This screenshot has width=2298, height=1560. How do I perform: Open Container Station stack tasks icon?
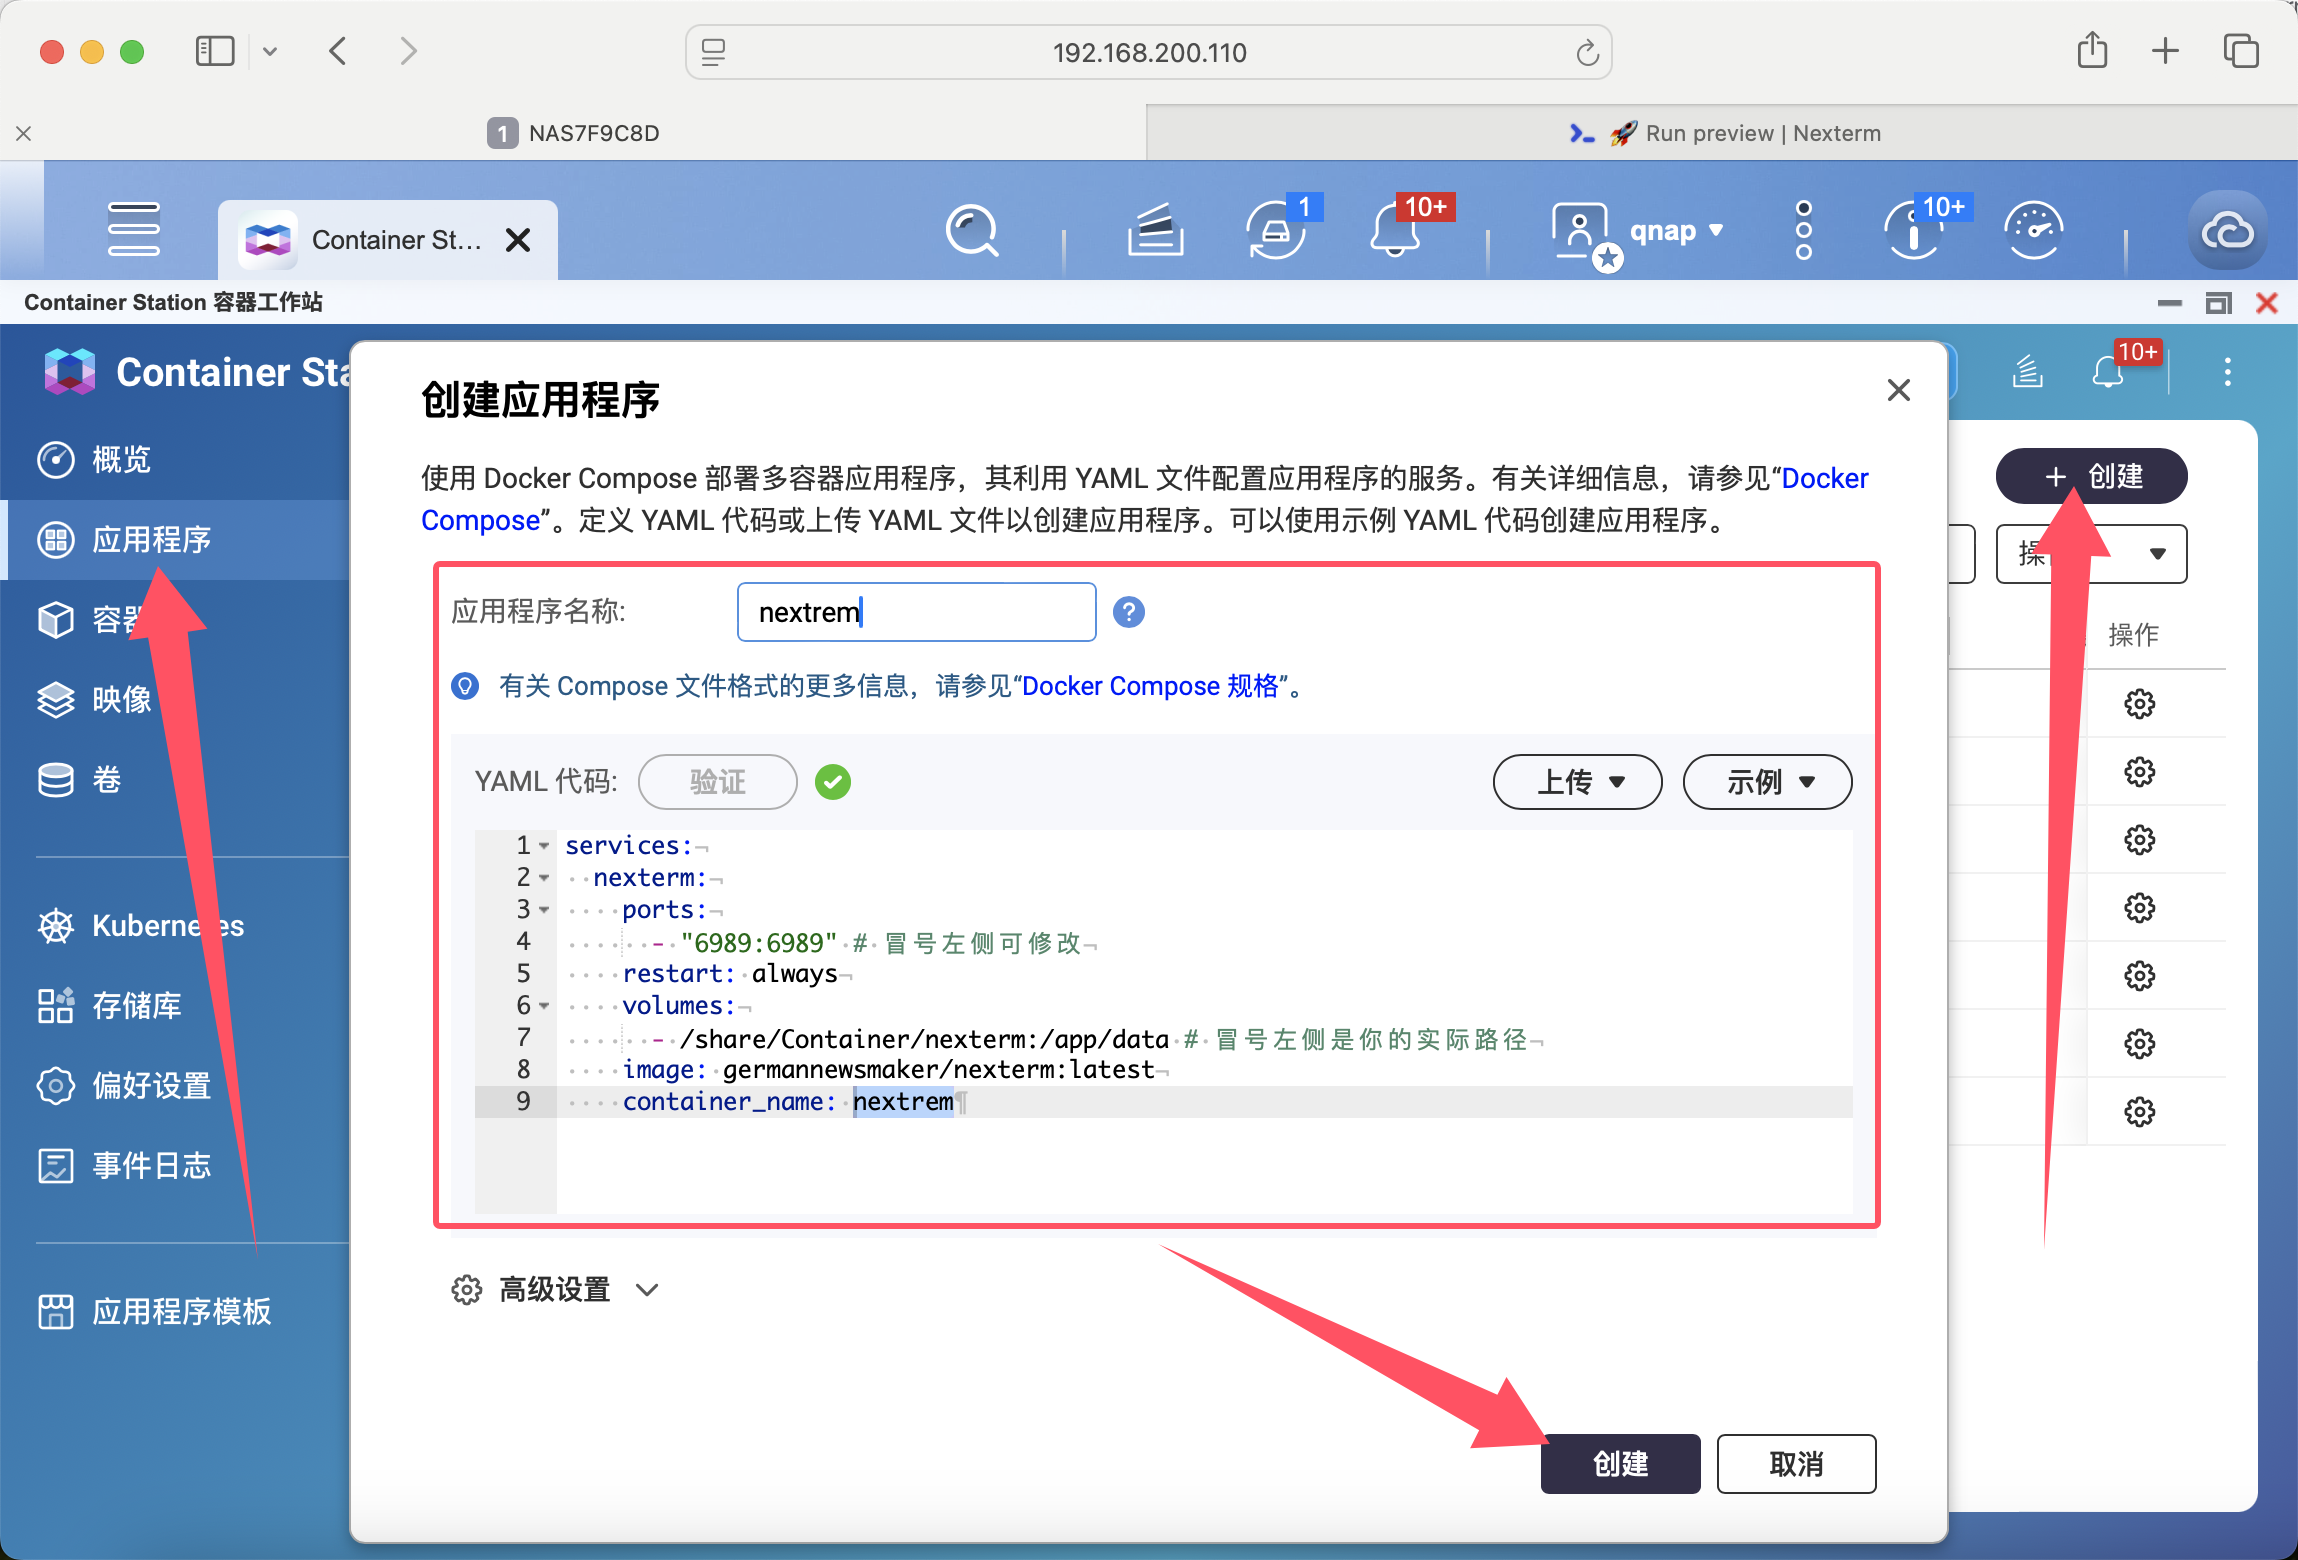click(x=2027, y=372)
